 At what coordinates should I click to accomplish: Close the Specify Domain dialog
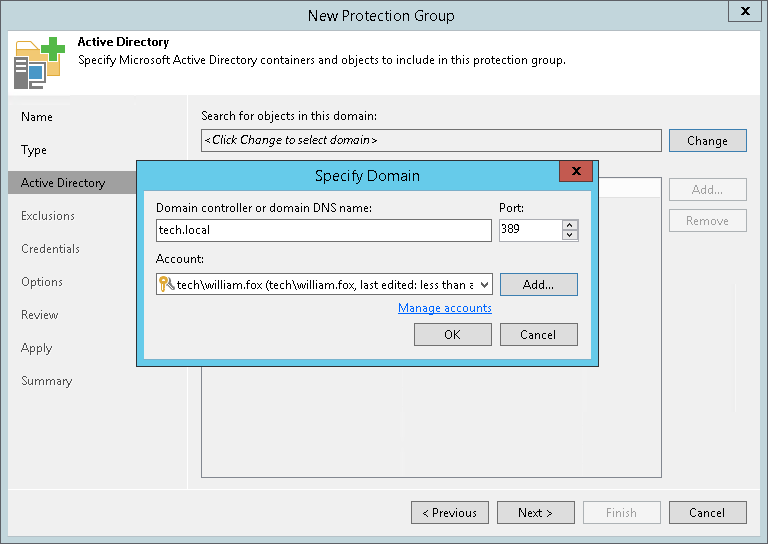574,174
